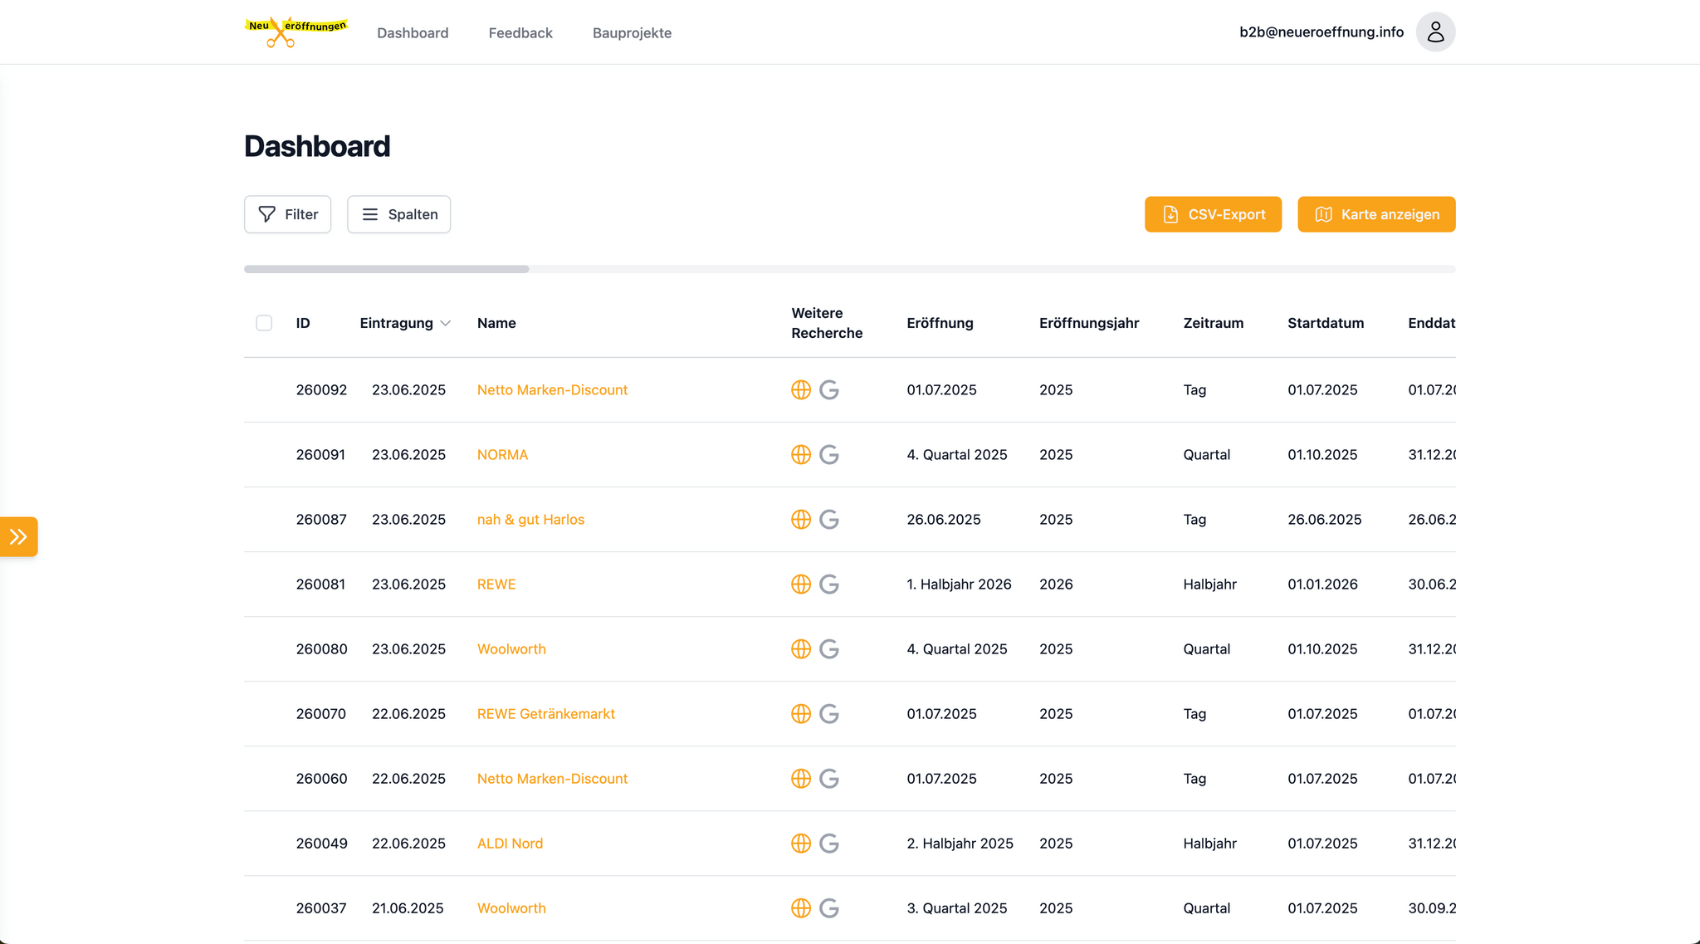Click globe icon for REWE Getränkemarkt

click(801, 714)
